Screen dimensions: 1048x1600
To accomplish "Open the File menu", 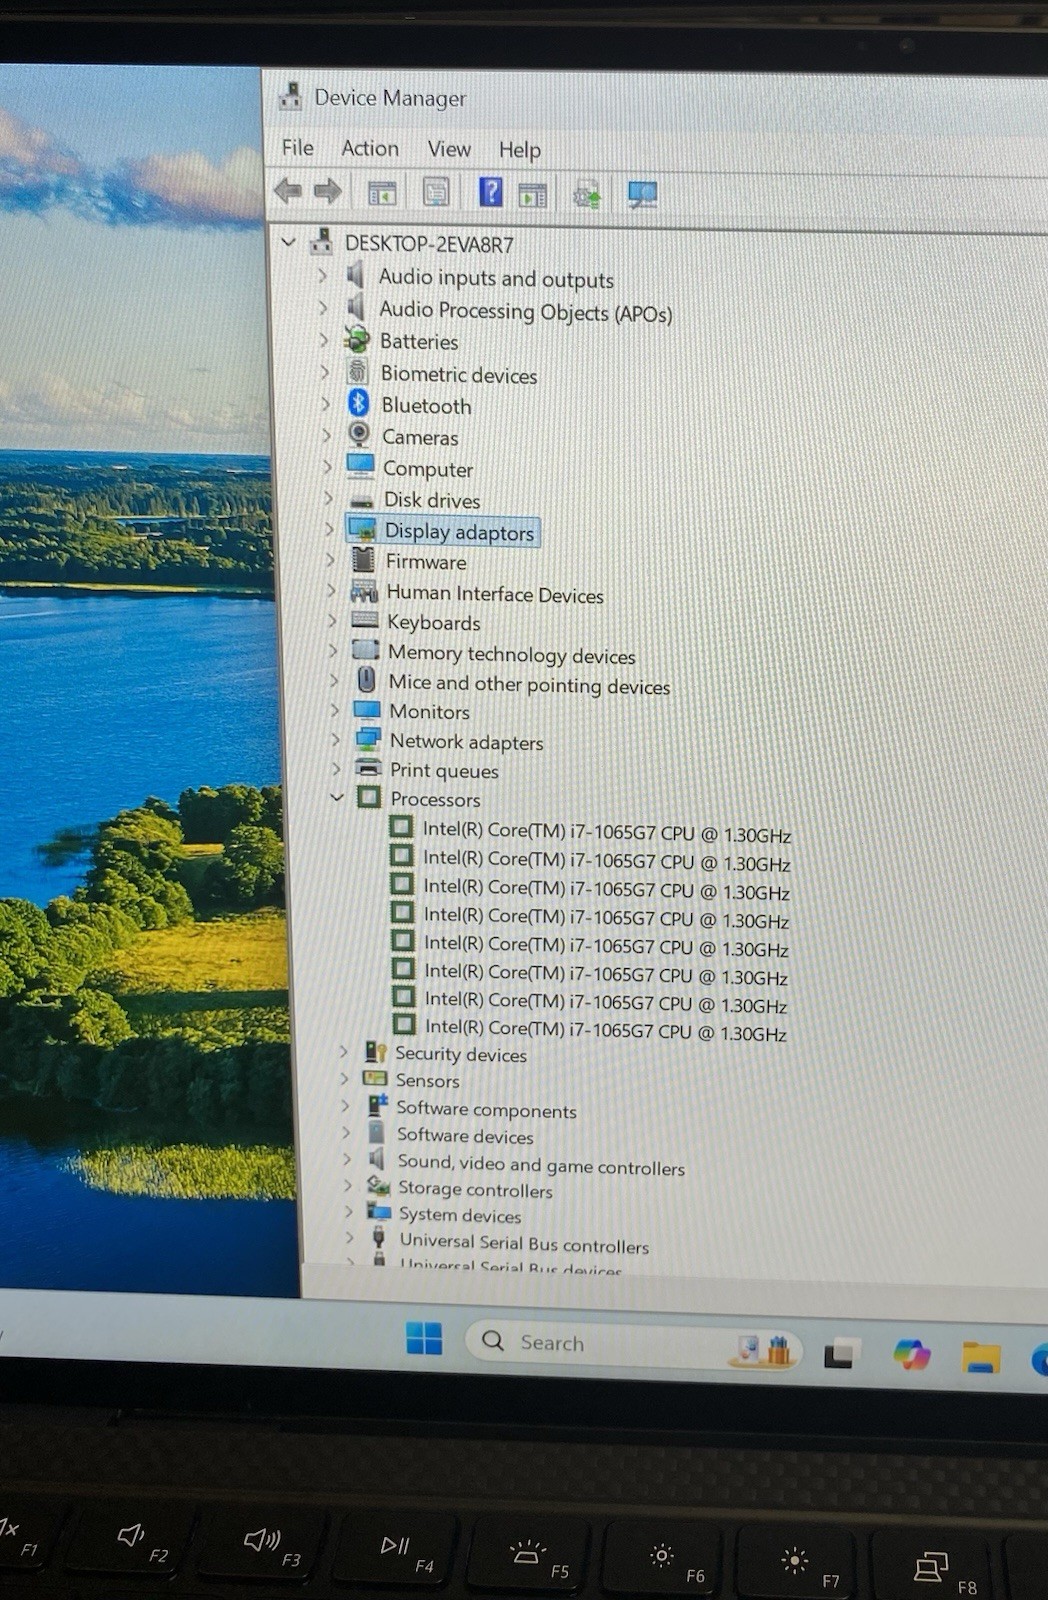I will (x=297, y=148).
